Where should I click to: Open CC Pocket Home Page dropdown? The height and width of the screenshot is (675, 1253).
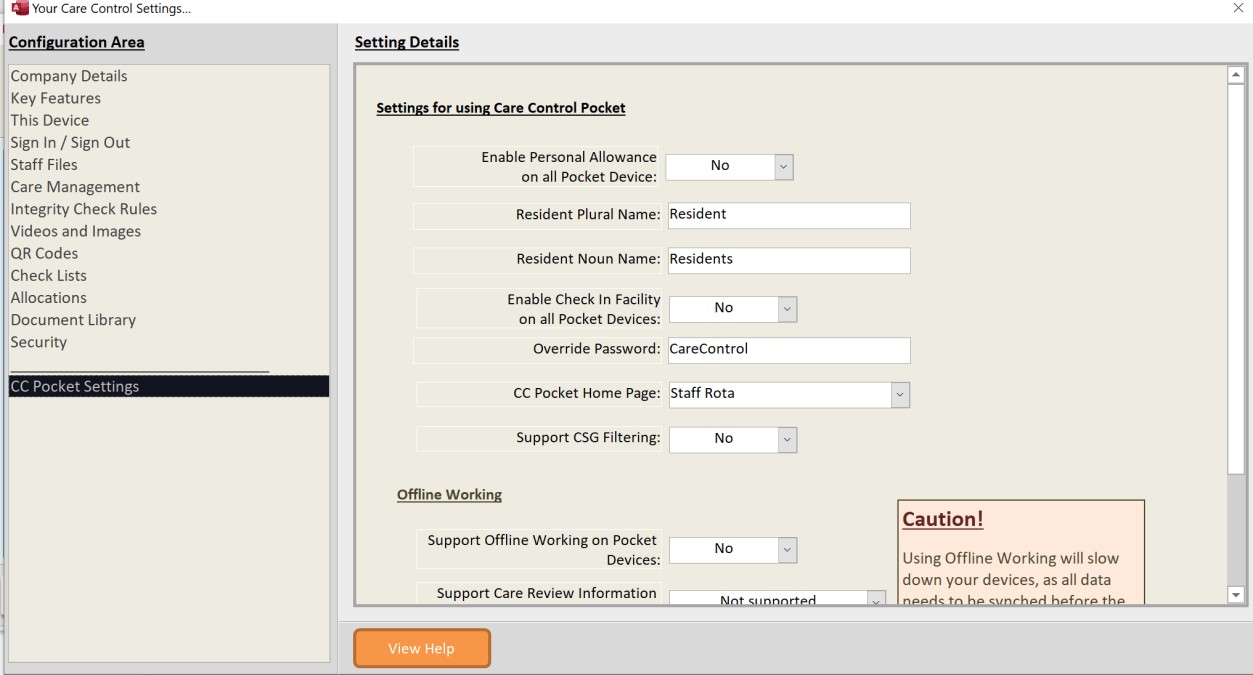(x=900, y=394)
